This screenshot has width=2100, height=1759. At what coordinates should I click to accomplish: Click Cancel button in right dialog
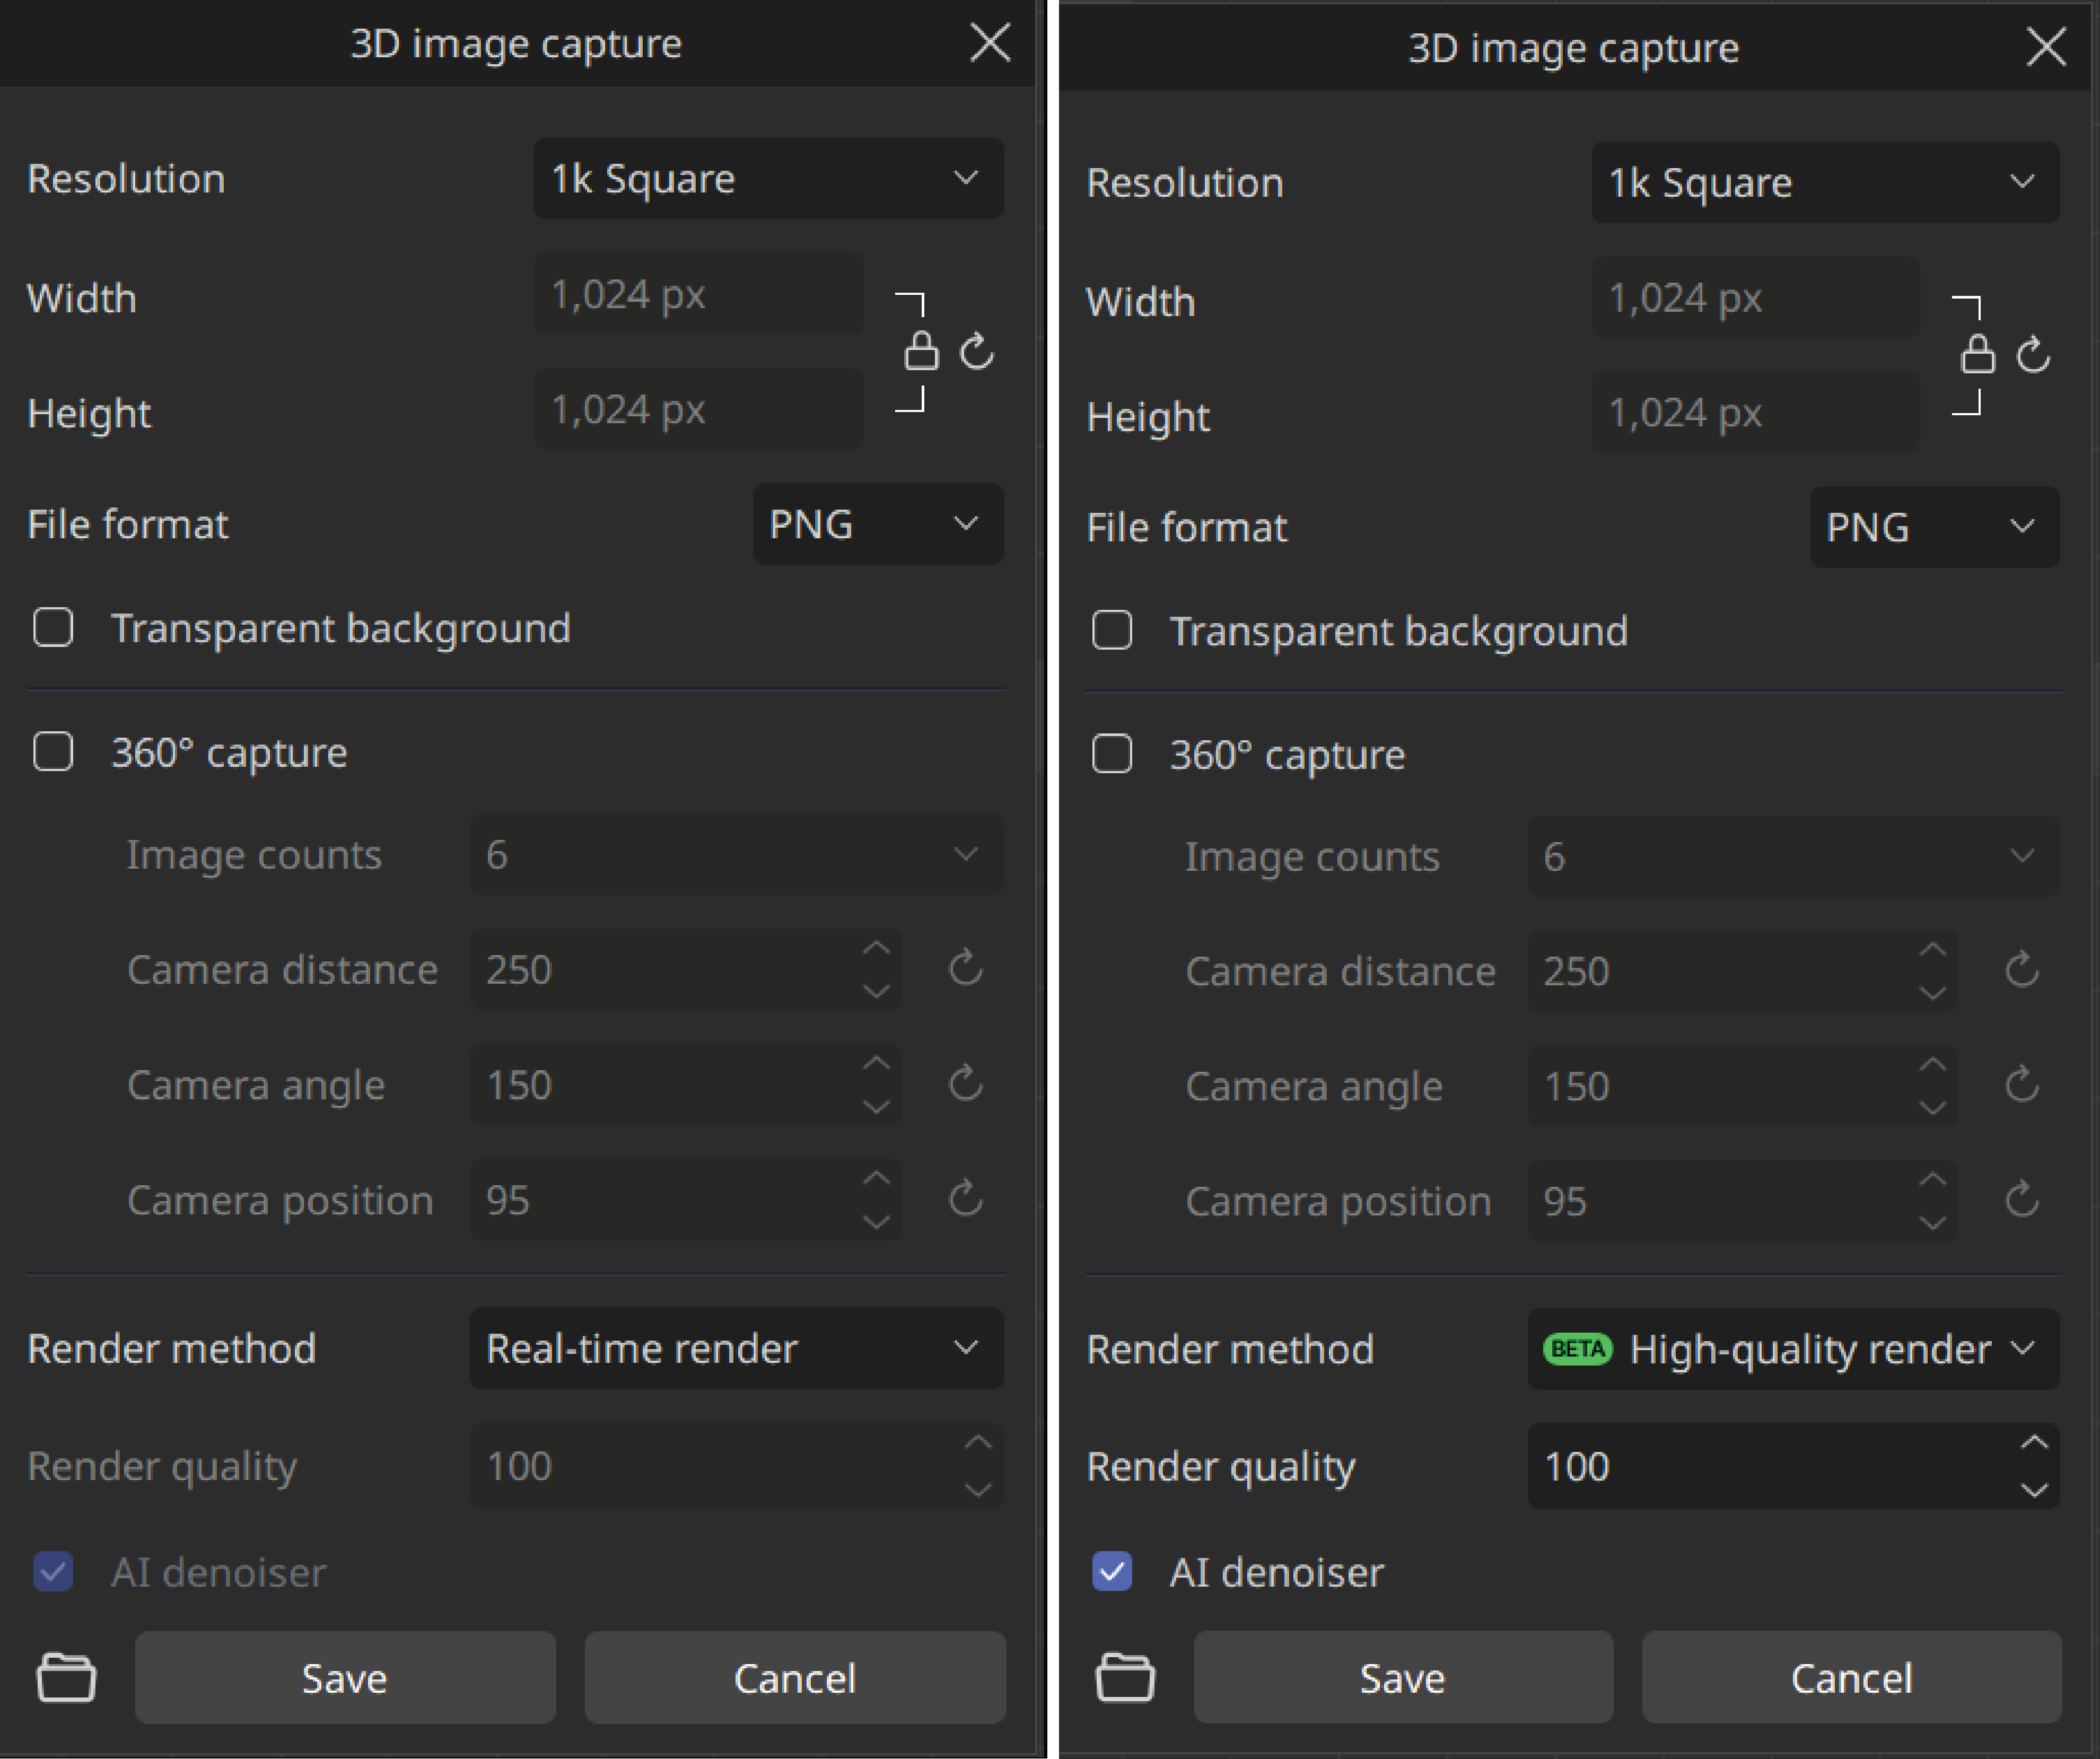(1850, 1677)
